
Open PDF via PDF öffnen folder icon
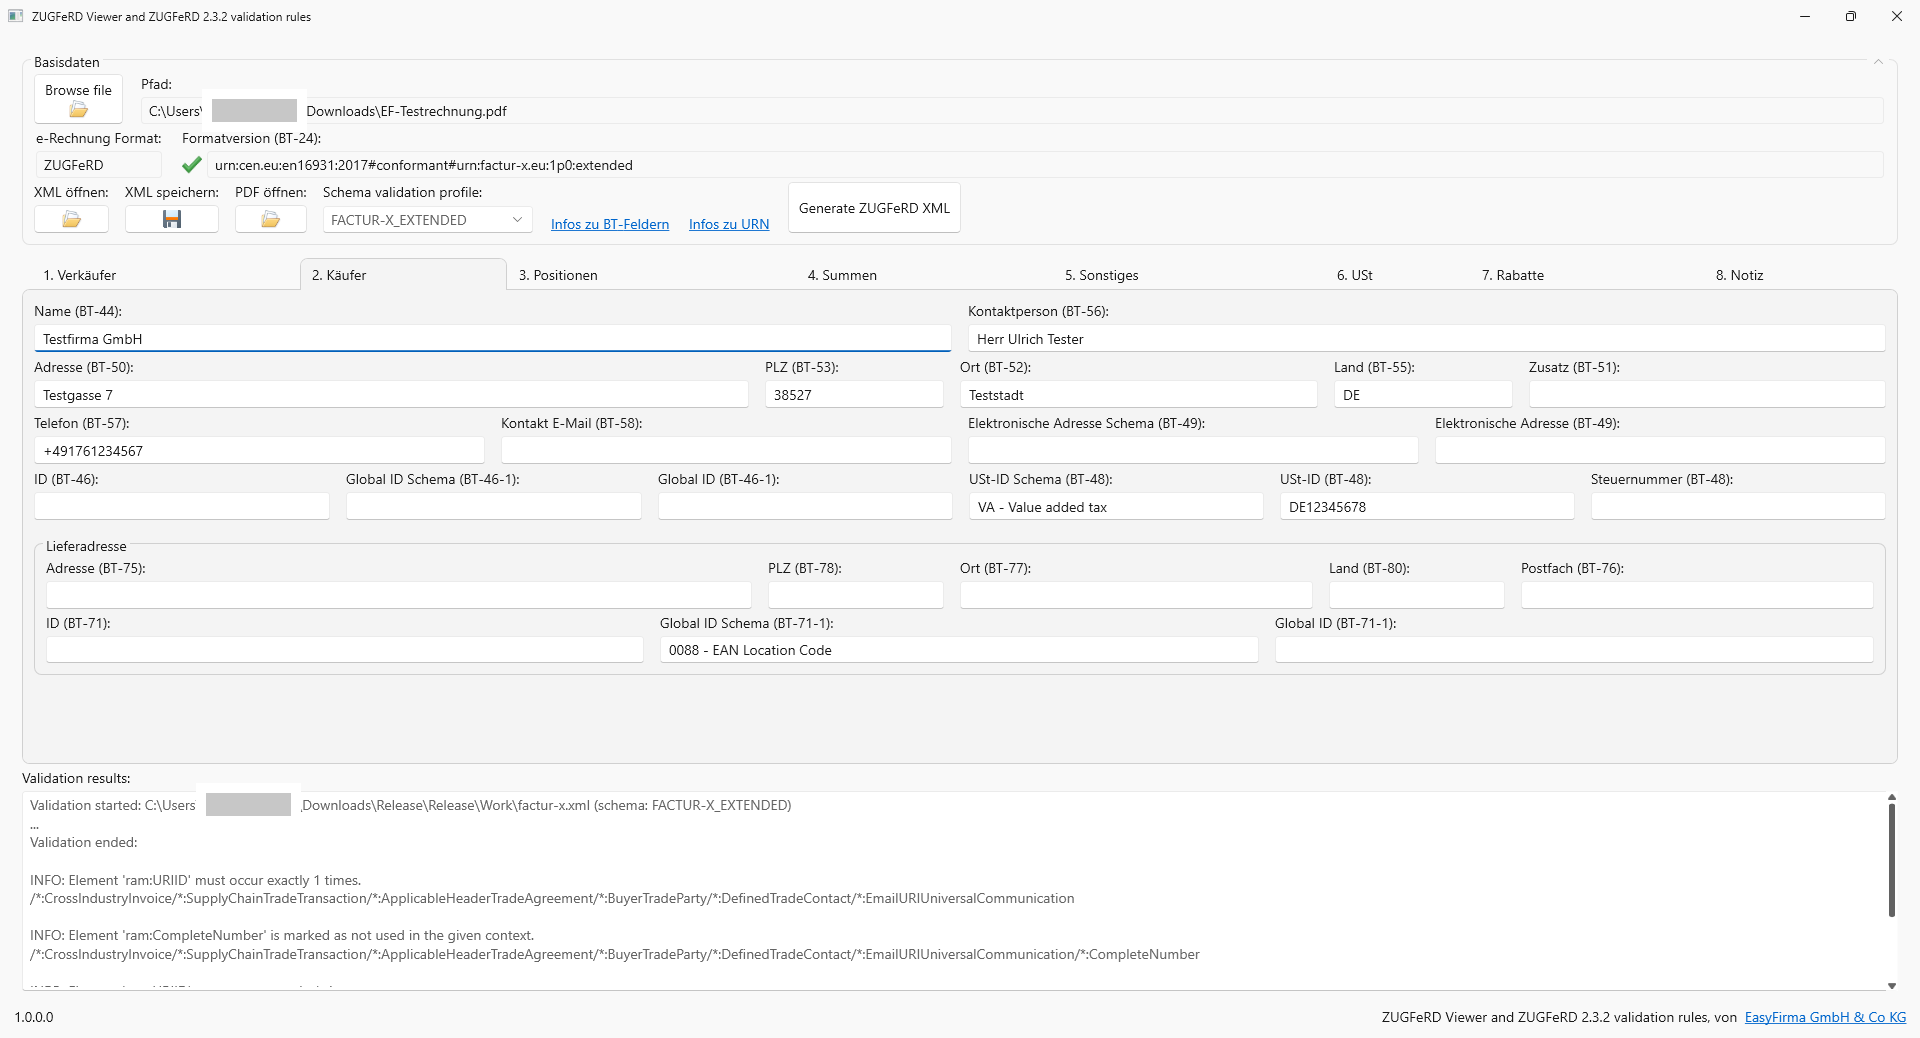[271, 220]
